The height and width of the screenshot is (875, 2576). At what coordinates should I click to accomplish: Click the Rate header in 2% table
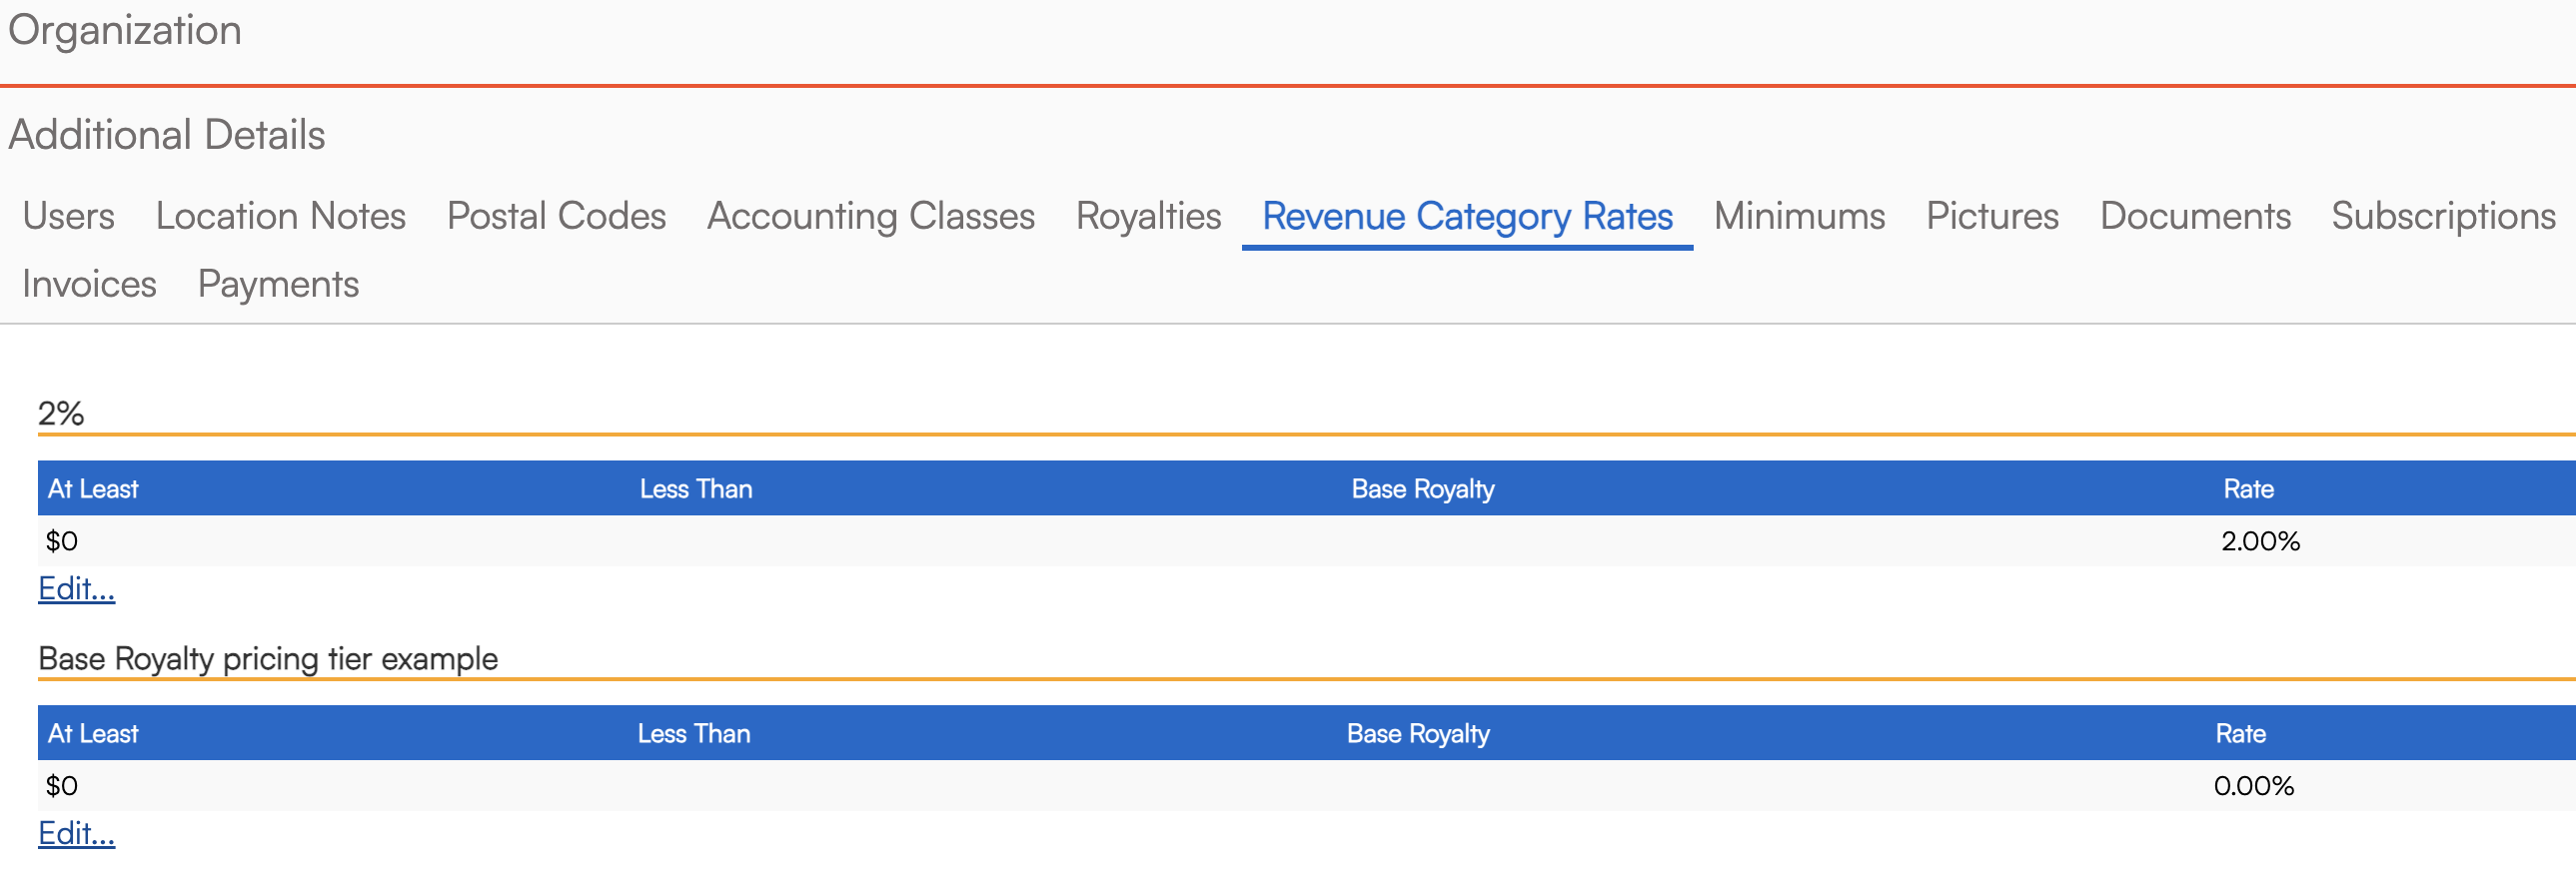2248,489
